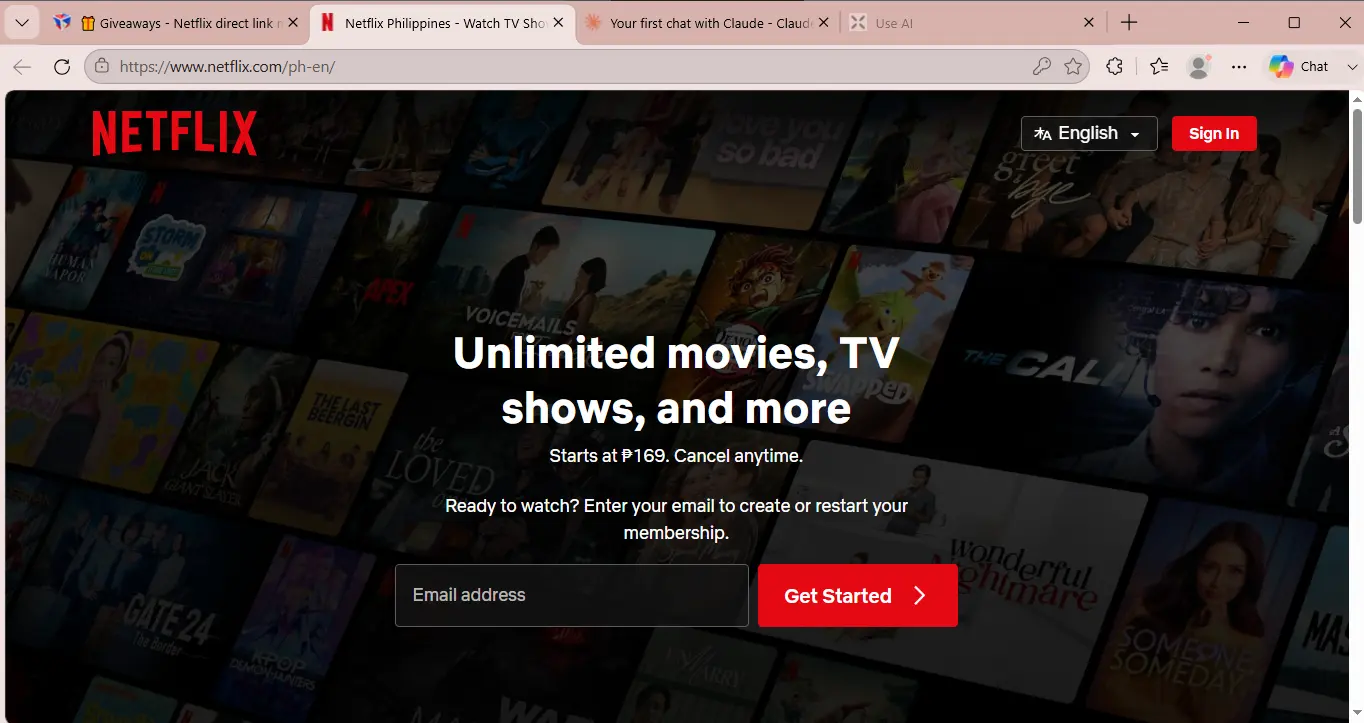Click the Sign In button
Screen dimensions: 1364x723
[1214, 133]
